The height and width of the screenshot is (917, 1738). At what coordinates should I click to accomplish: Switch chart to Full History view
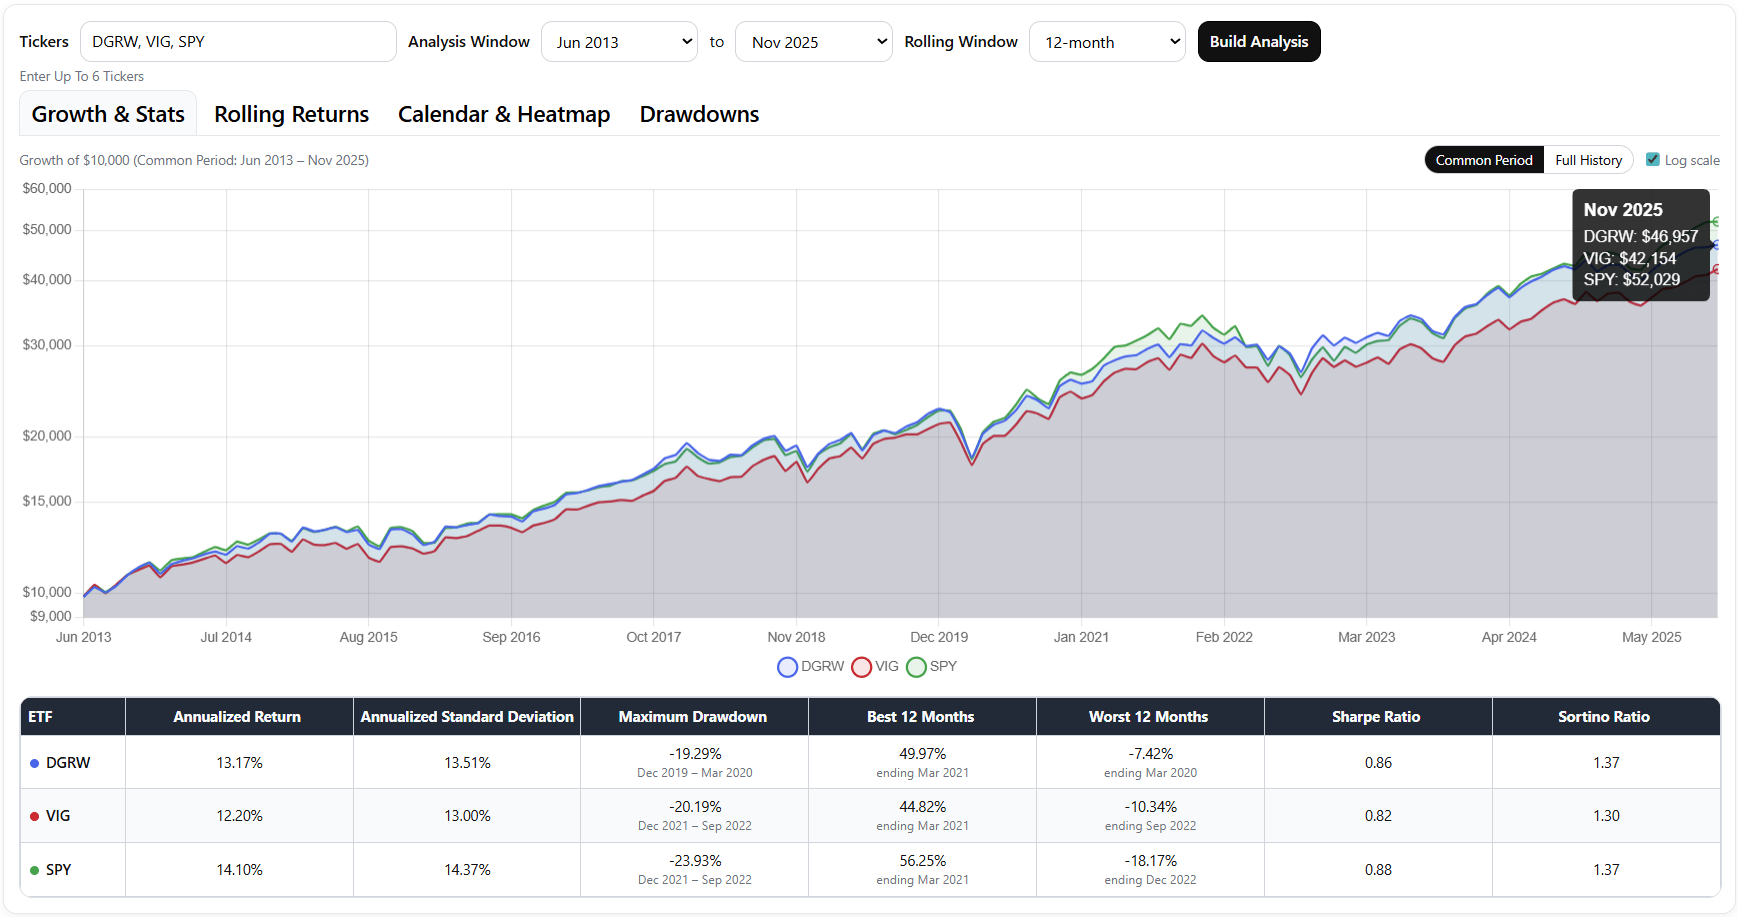[x=1589, y=159]
